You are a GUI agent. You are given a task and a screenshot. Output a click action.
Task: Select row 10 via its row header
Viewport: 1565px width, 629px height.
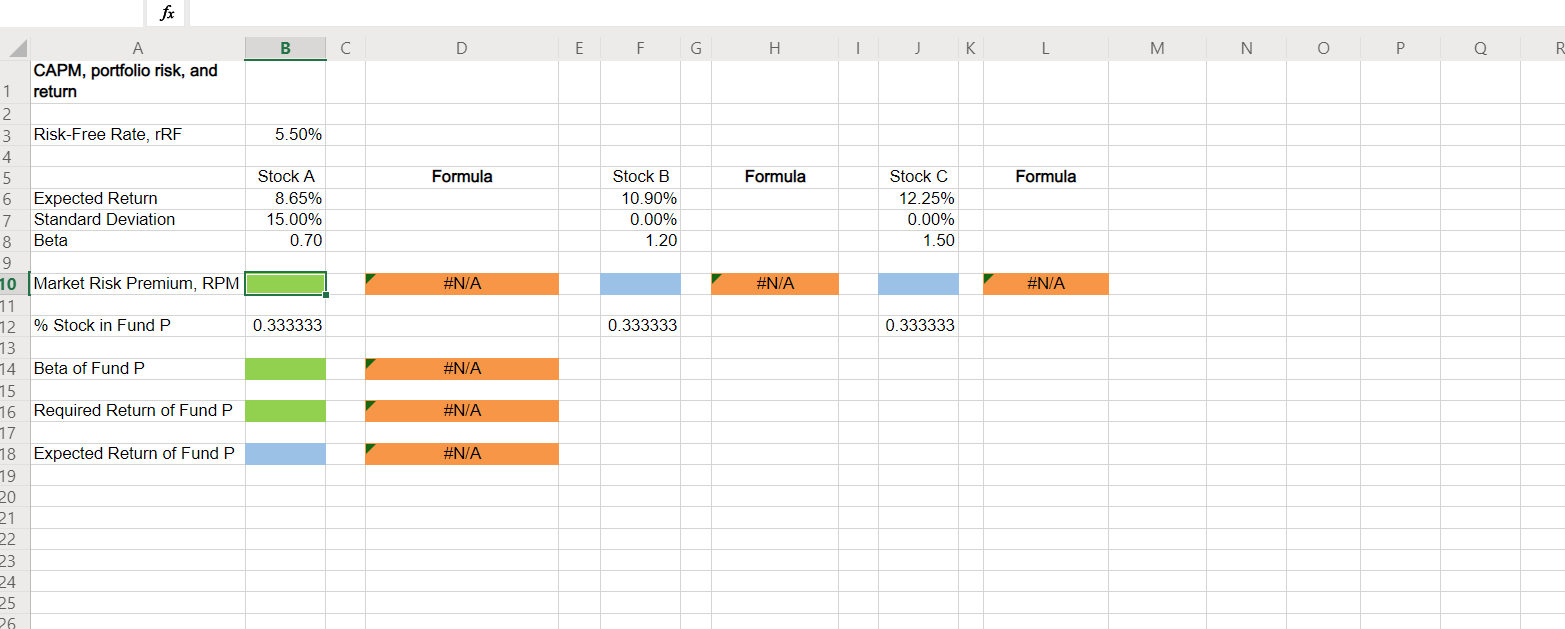(x=14, y=283)
